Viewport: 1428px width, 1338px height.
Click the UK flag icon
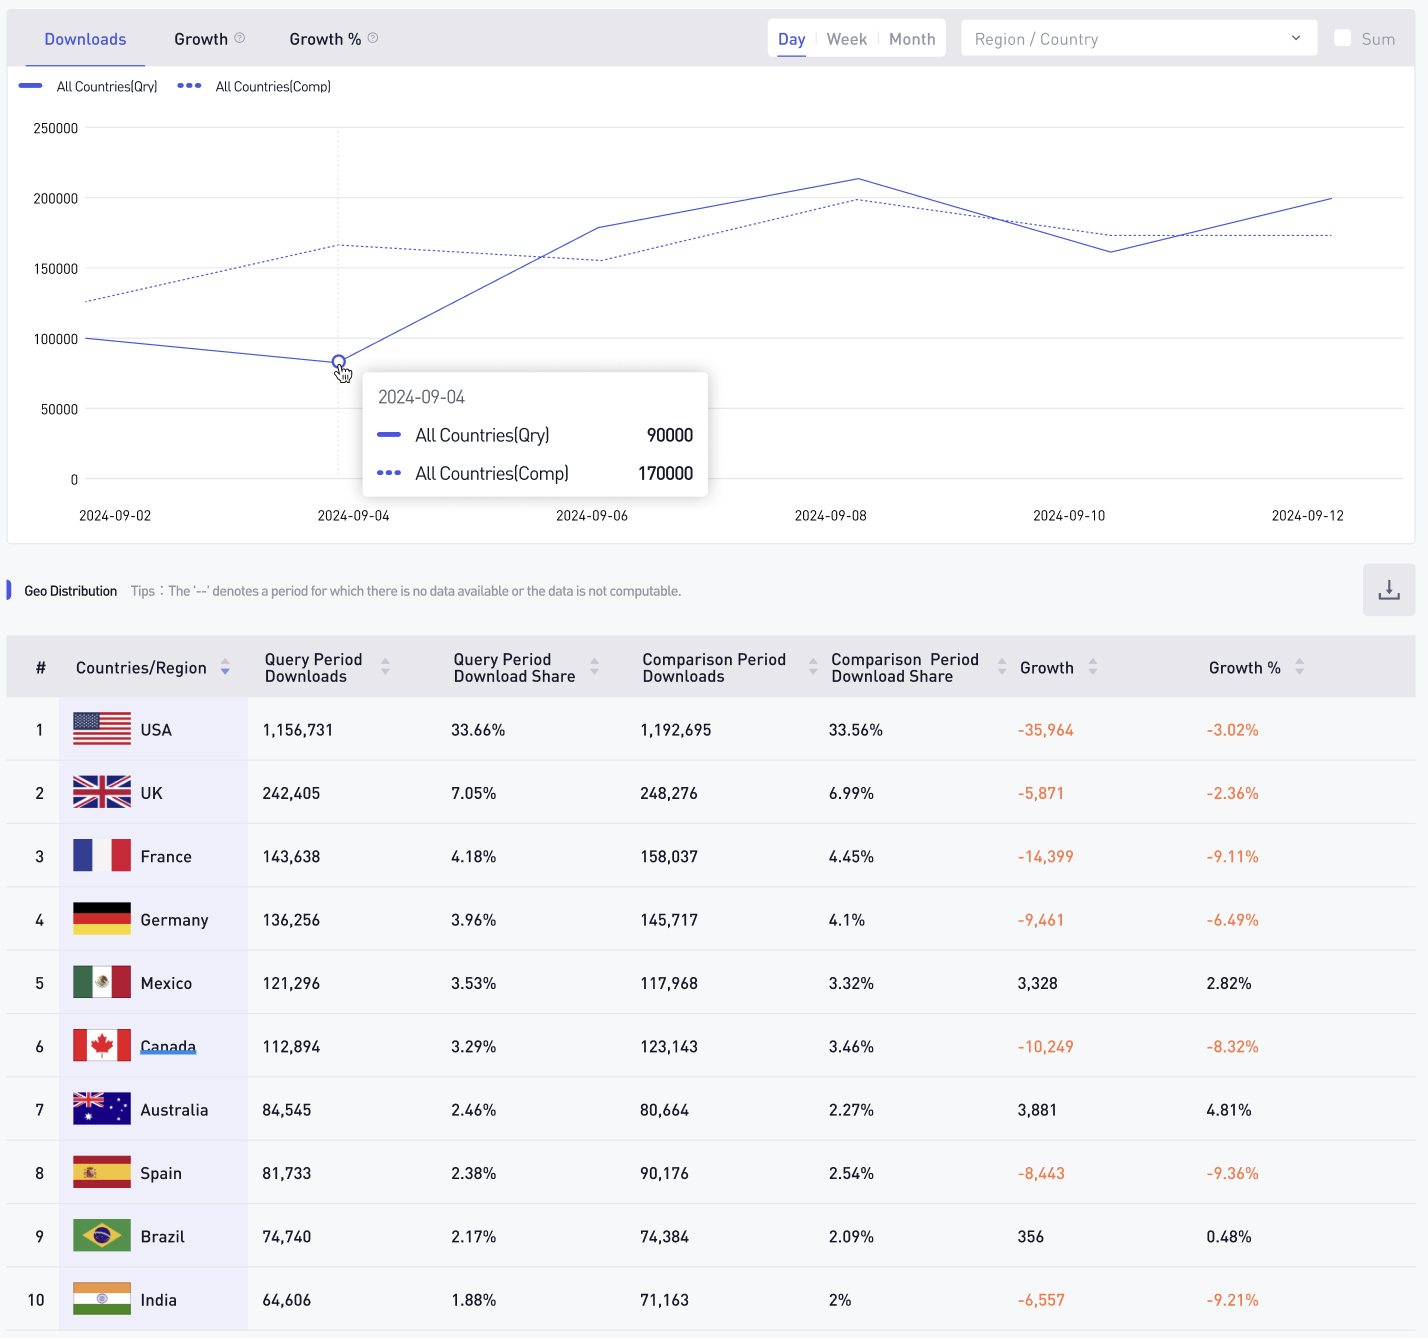(x=102, y=792)
